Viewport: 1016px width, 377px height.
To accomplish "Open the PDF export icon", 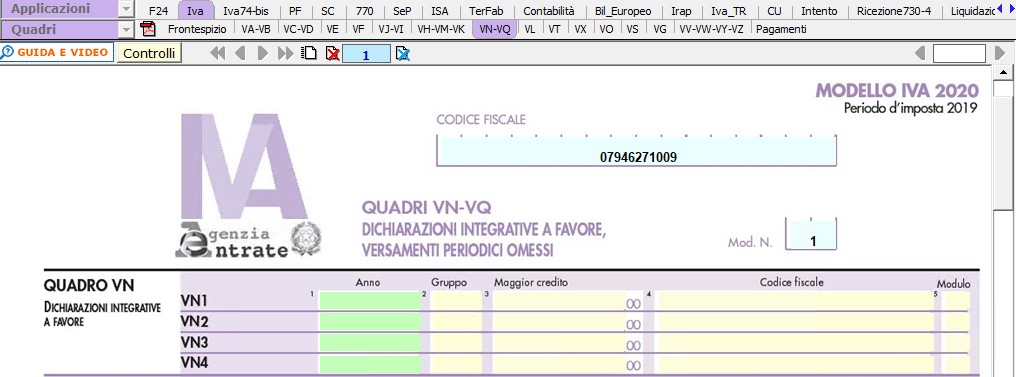I will (x=148, y=29).
